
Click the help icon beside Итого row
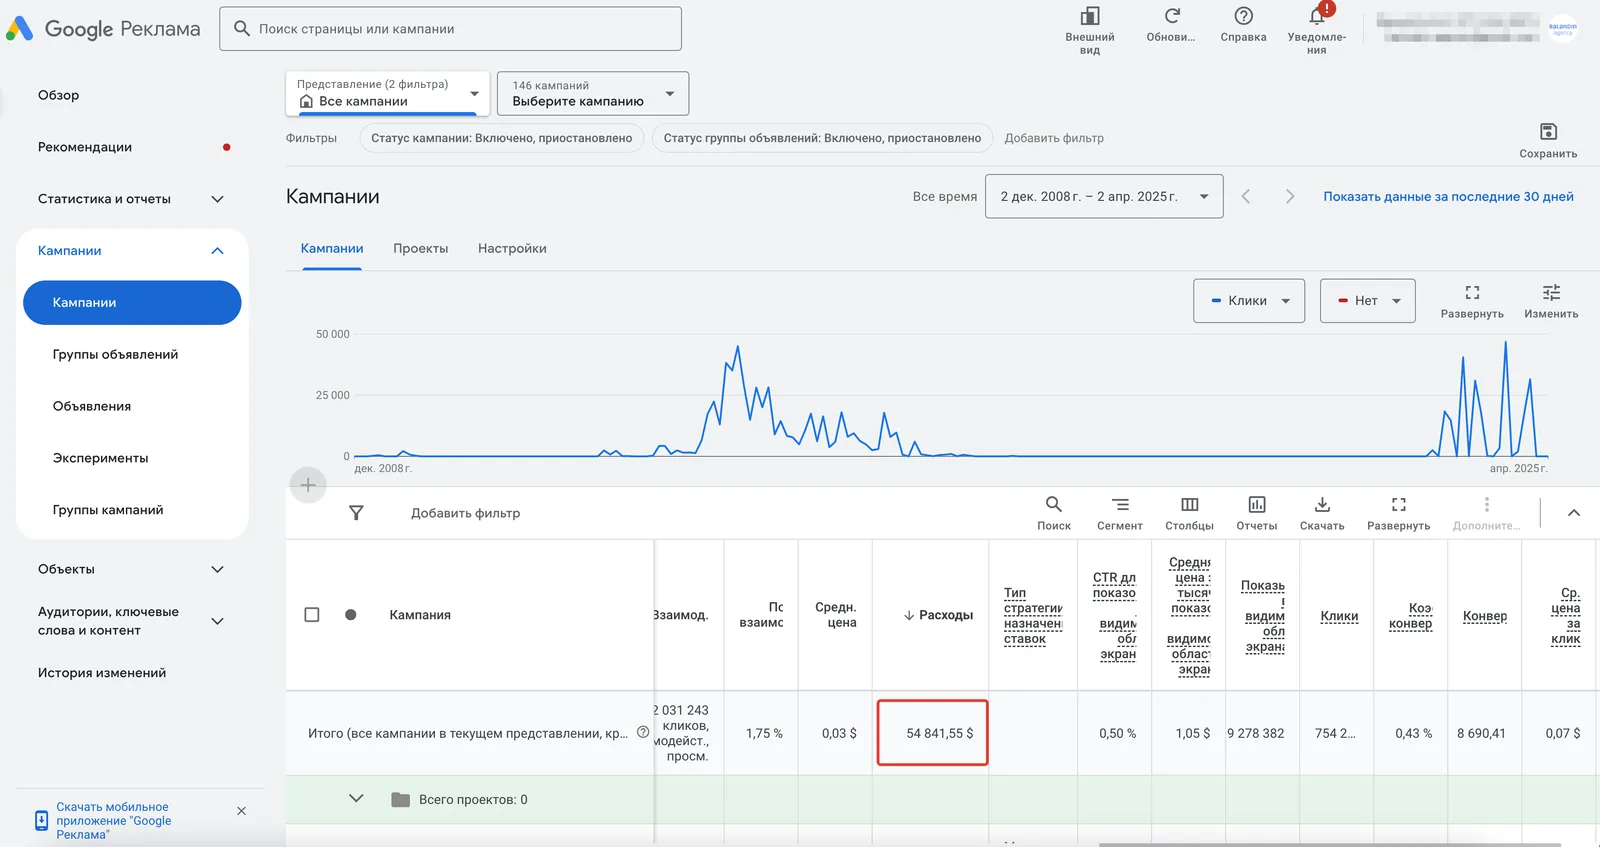pos(643,732)
